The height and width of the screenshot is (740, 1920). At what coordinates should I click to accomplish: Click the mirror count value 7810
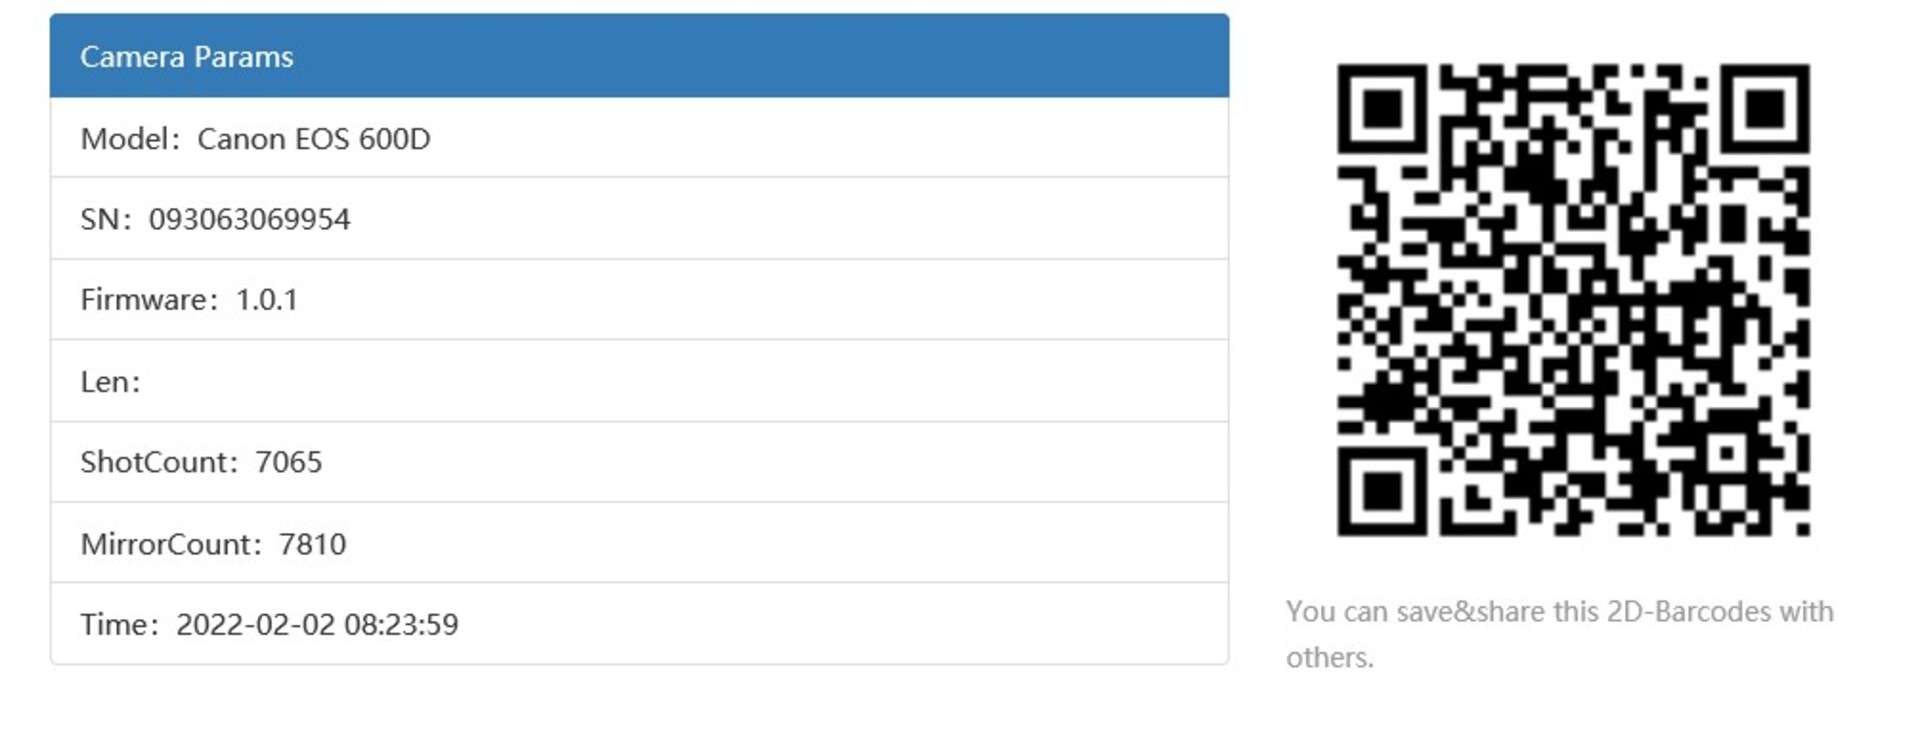point(312,544)
